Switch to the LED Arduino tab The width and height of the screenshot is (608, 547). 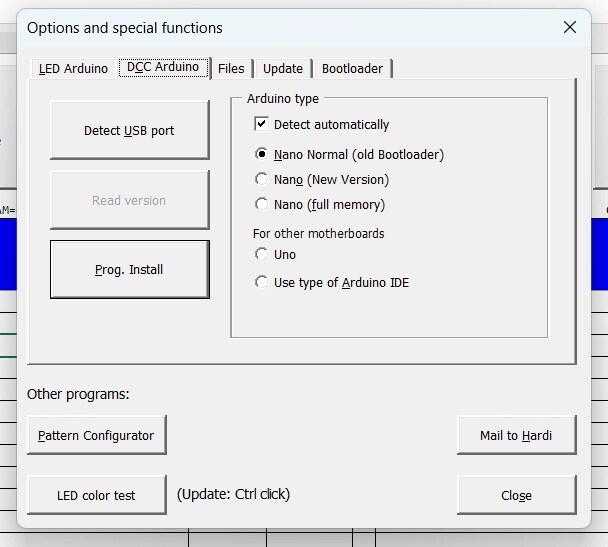(73, 69)
